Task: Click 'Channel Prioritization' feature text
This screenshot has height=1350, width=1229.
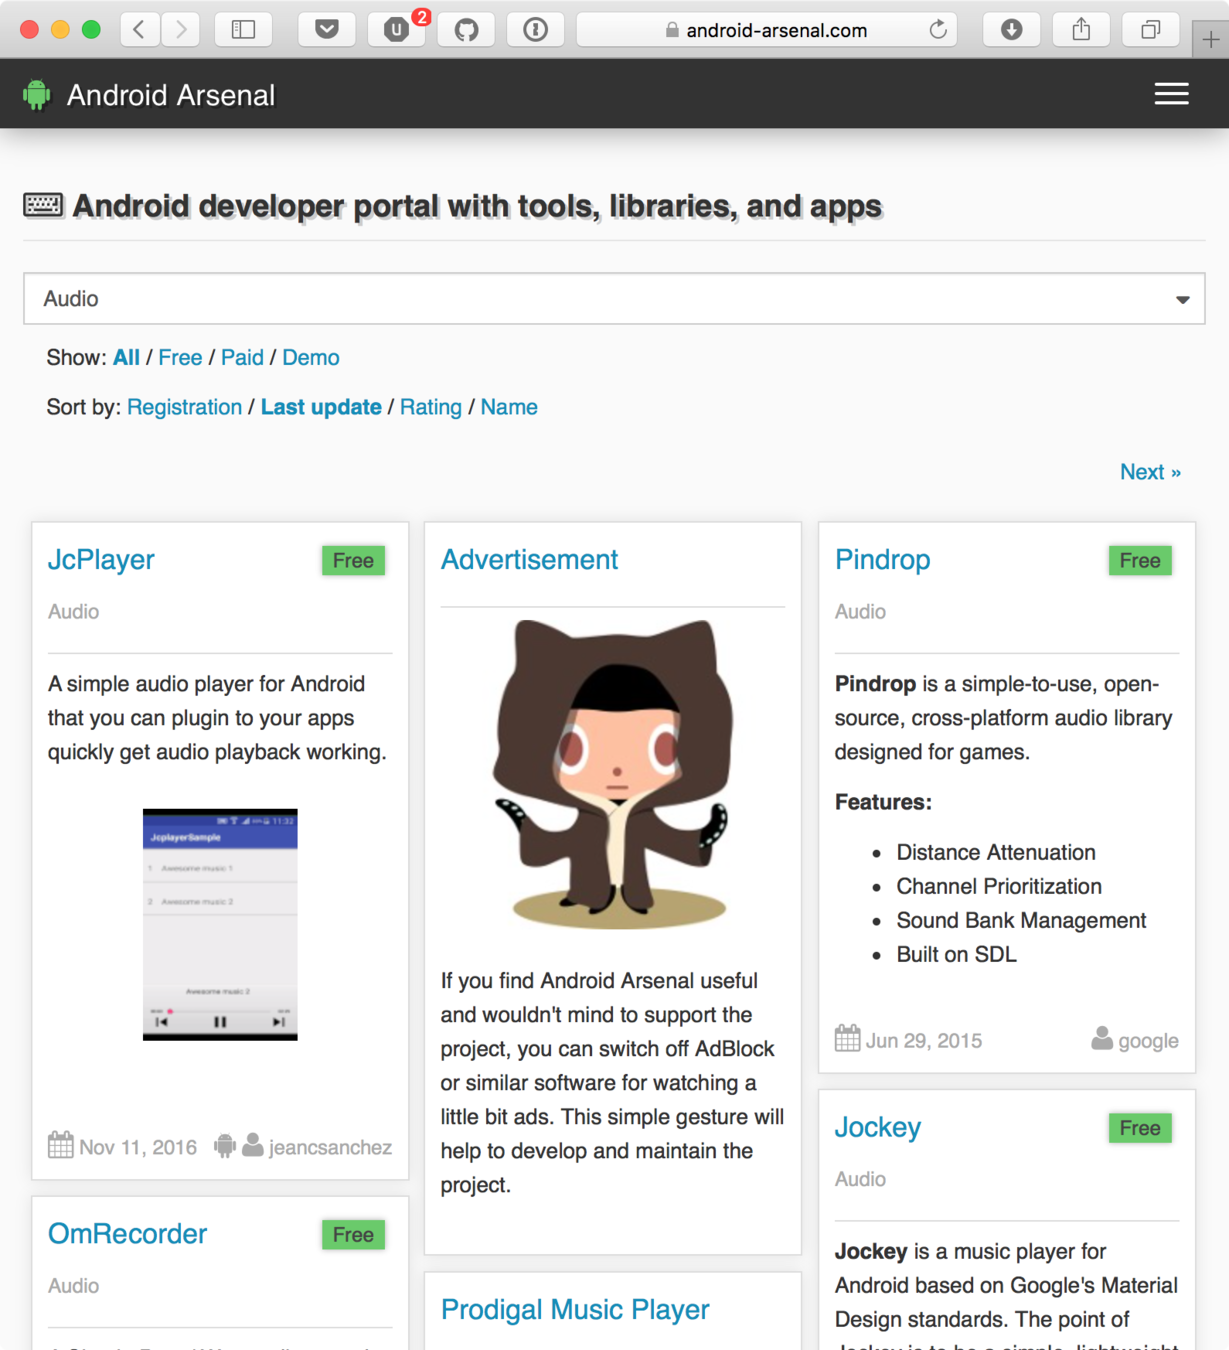Action: (999, 887)
